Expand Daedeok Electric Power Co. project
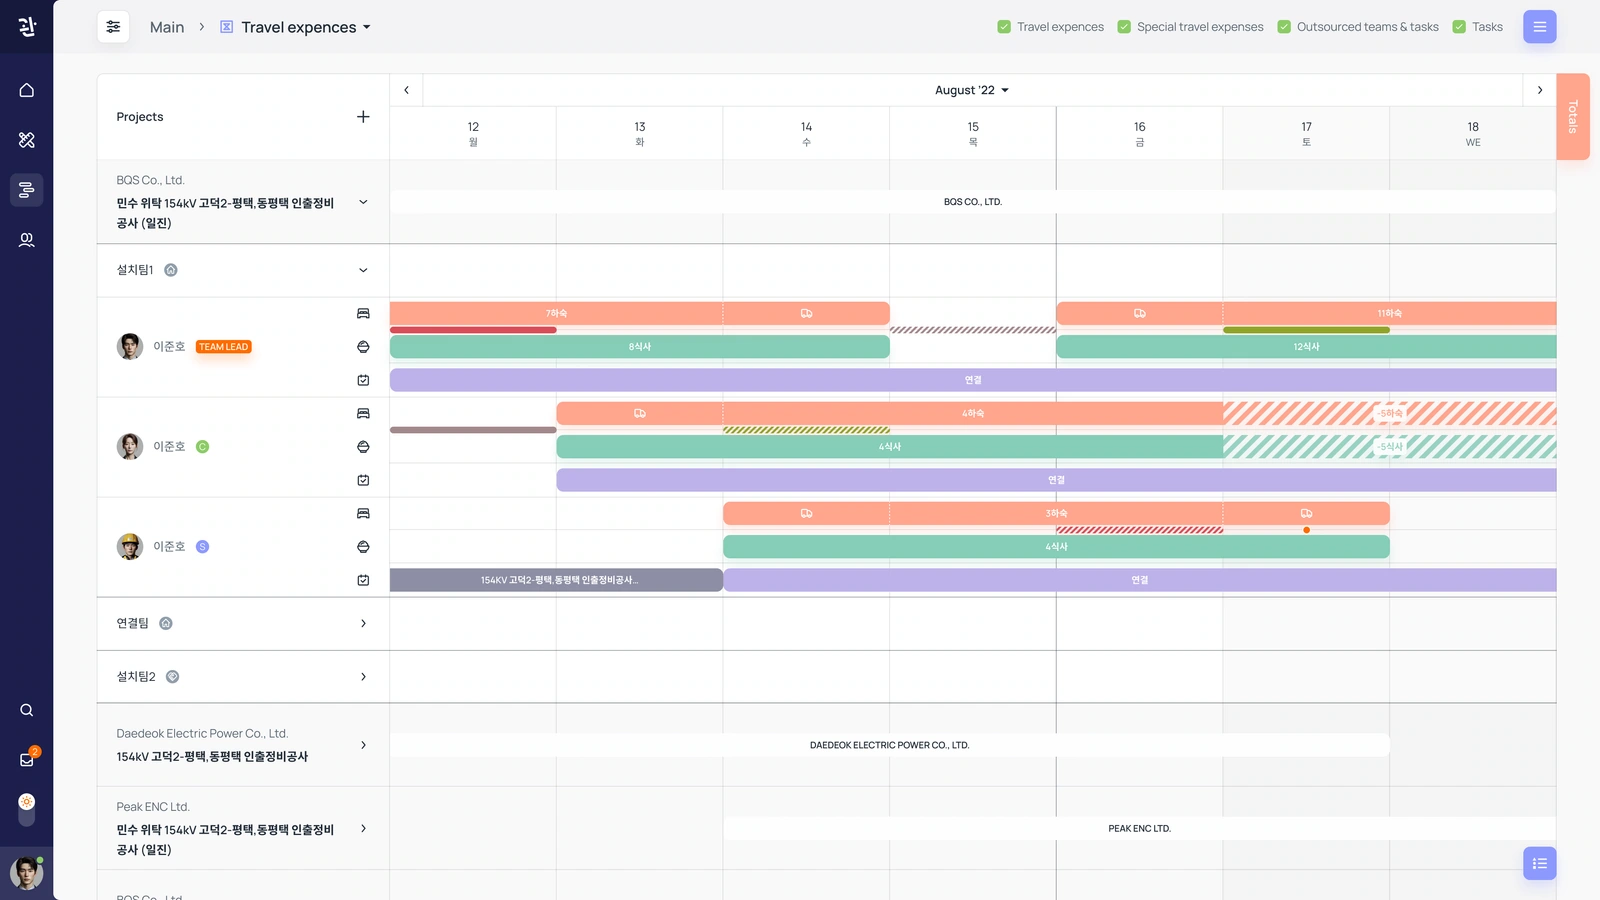Image resolution: width=1600 pixels, height=900 pixels. click(363, 745)
